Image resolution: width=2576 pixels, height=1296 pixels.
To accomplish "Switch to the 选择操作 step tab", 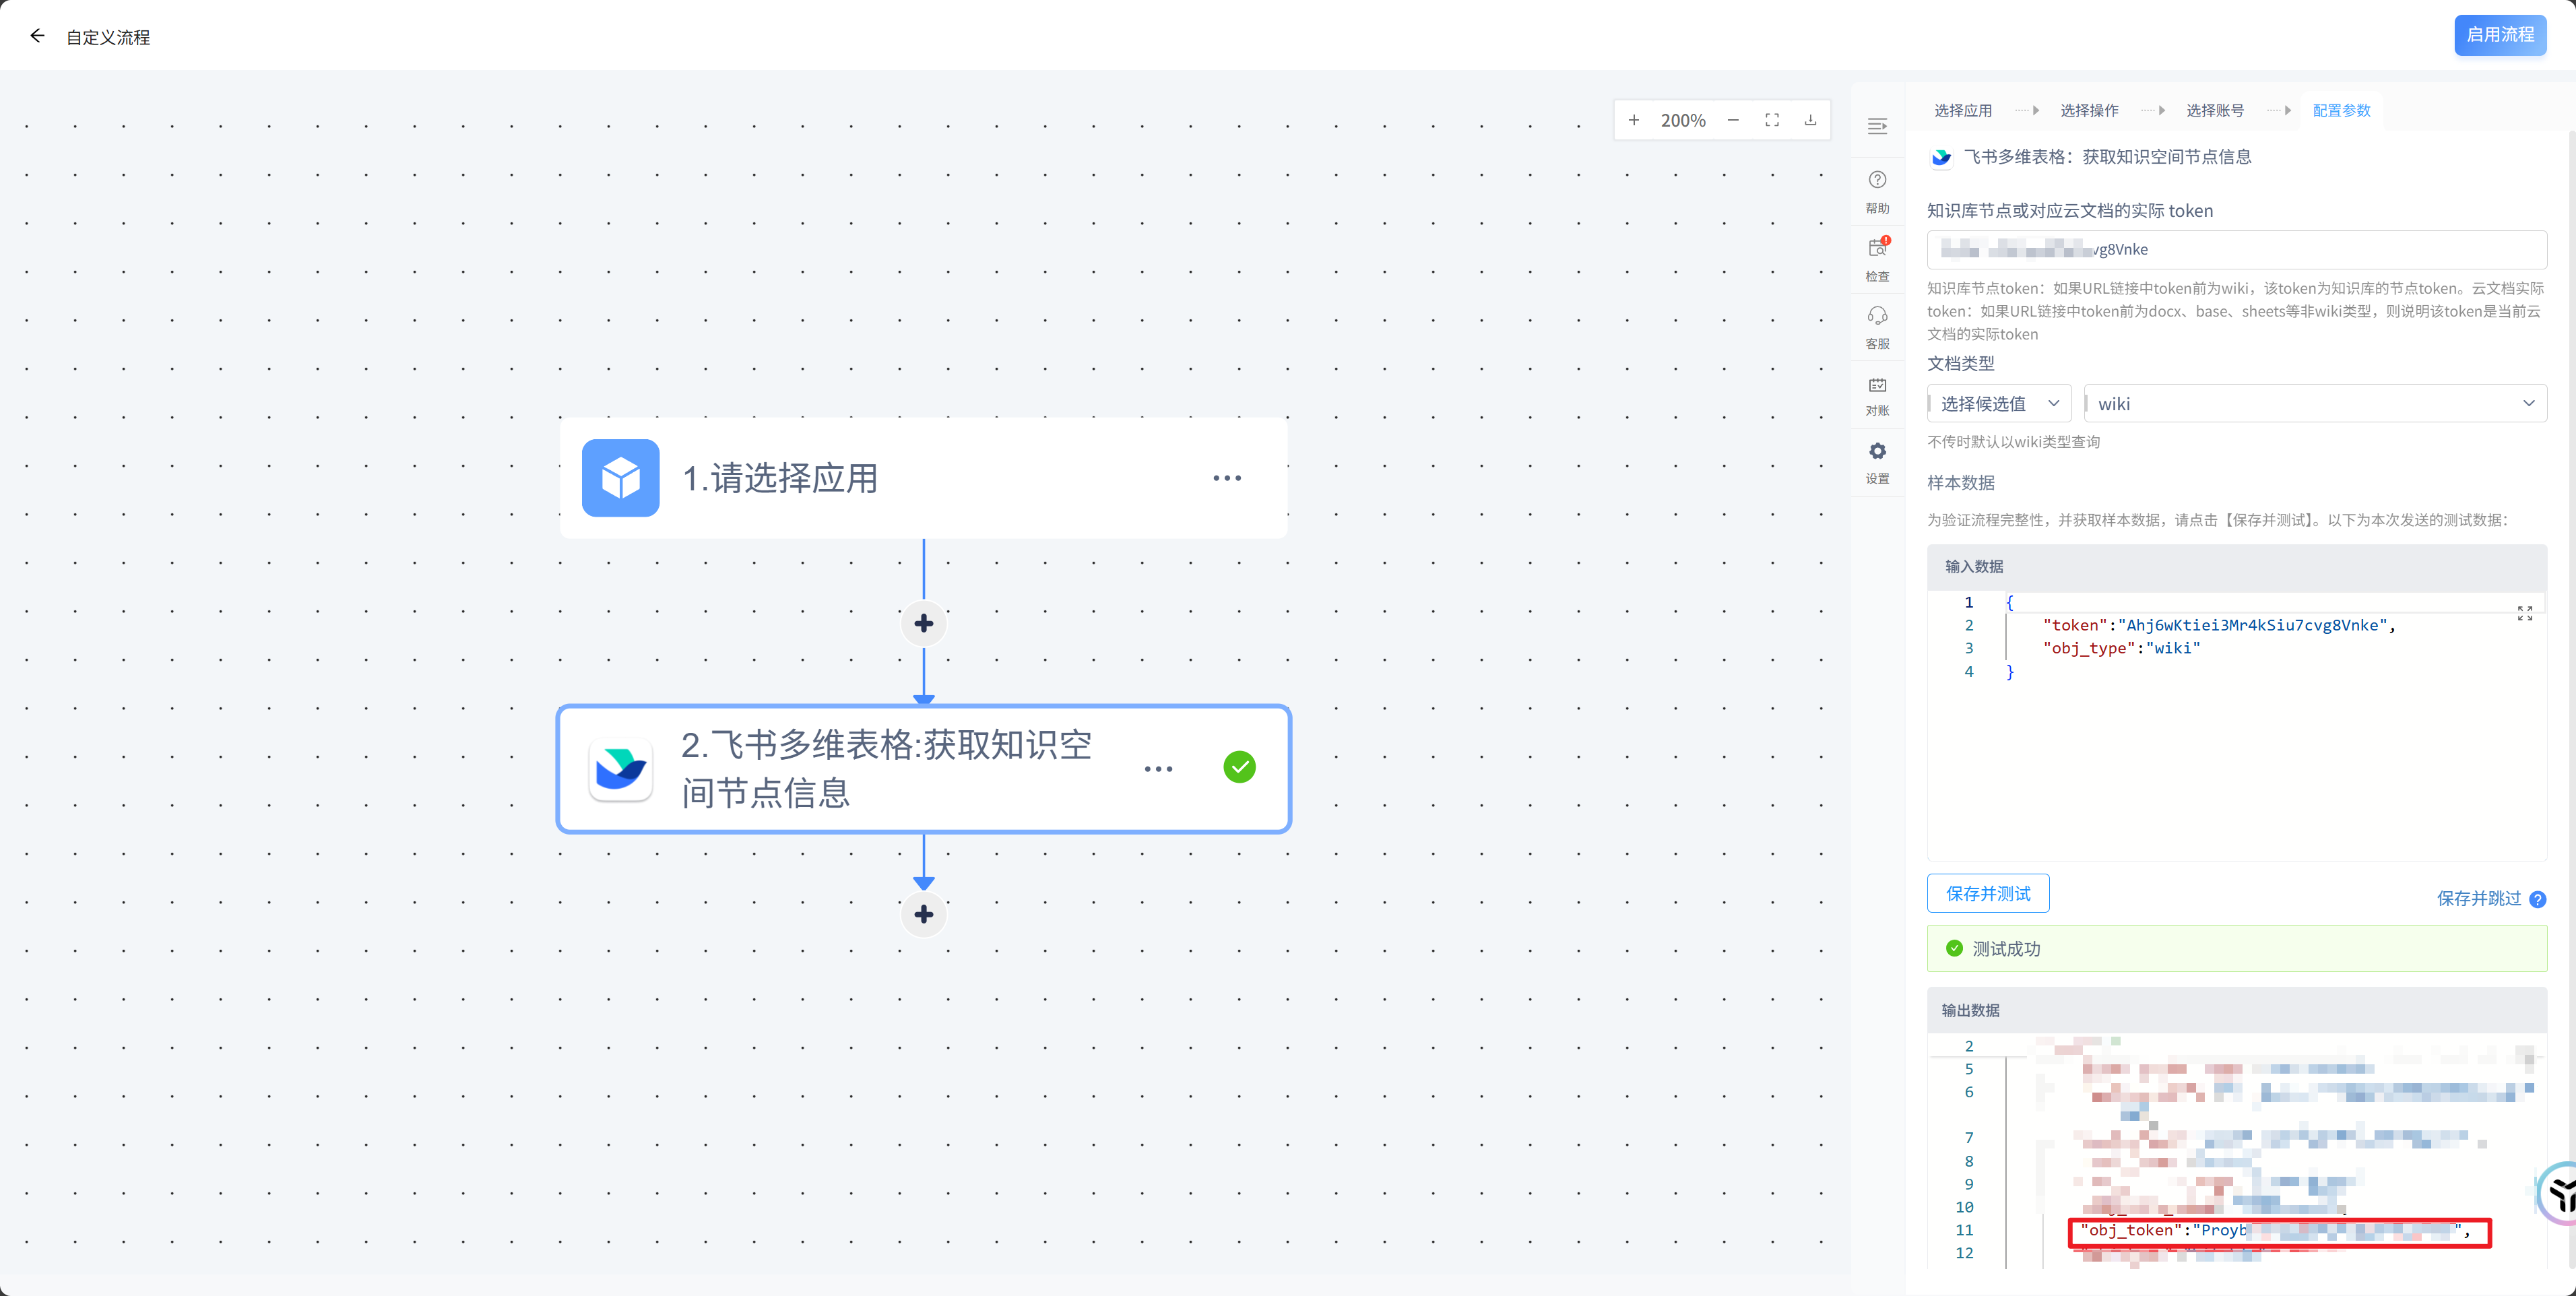I will click(2089, 110).
